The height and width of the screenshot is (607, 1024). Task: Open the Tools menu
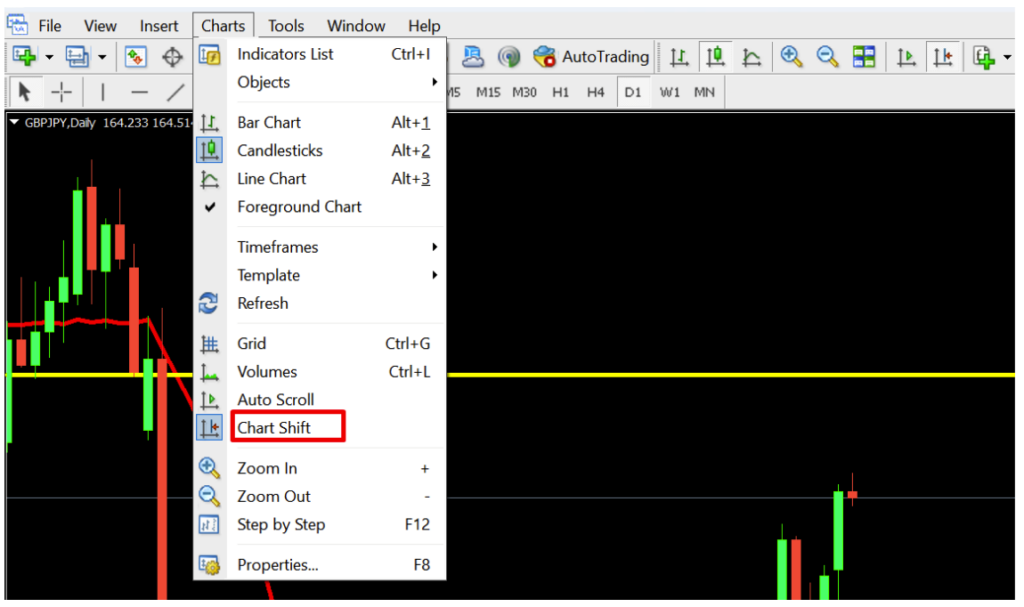tap(285, 25)
